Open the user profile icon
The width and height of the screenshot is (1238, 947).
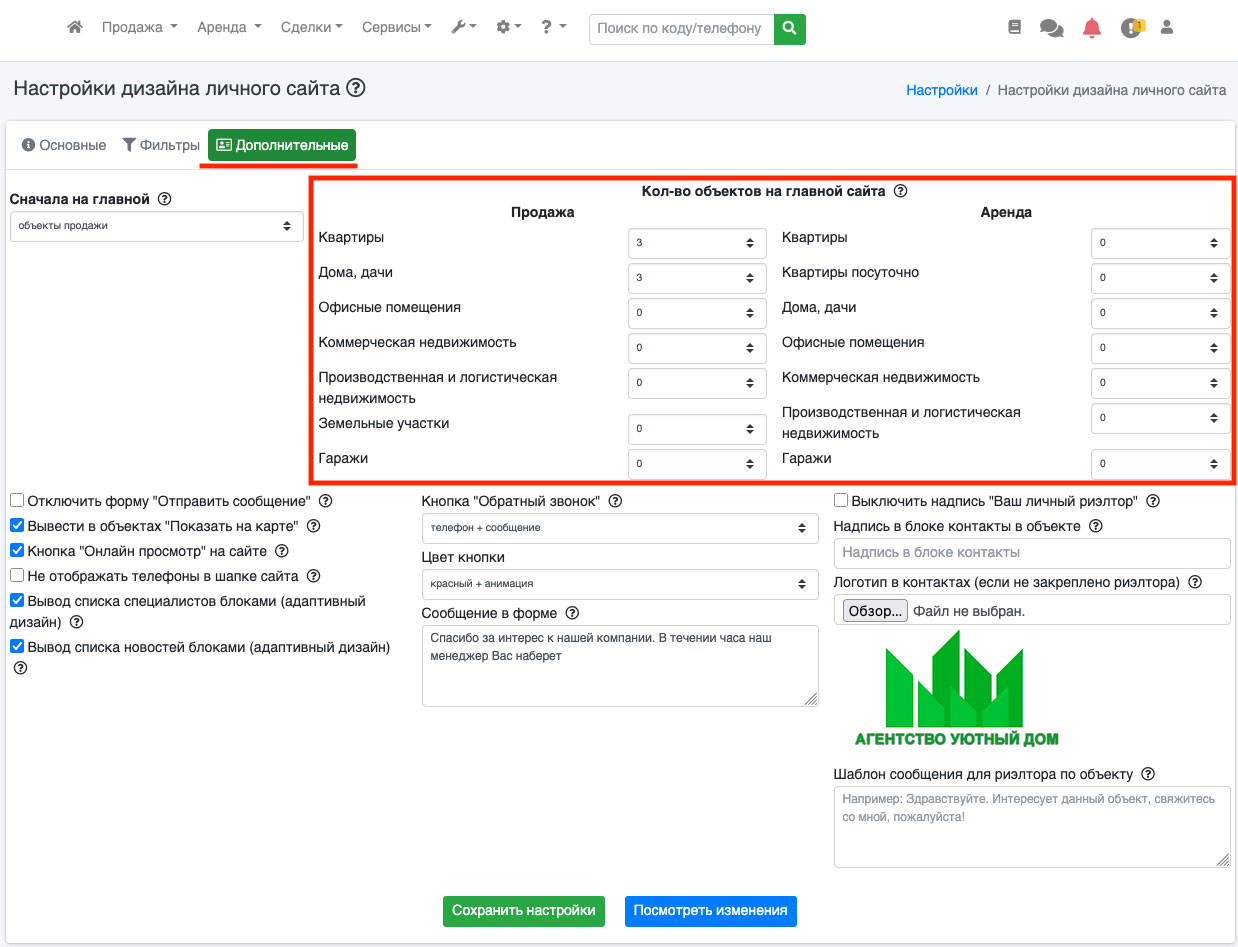(x=1166, y=28)
